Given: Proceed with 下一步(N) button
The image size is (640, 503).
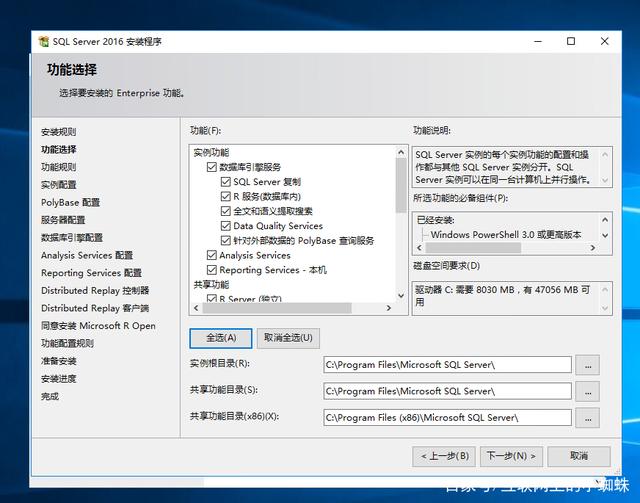Looking at the screenshot, I should pos(511,456).
